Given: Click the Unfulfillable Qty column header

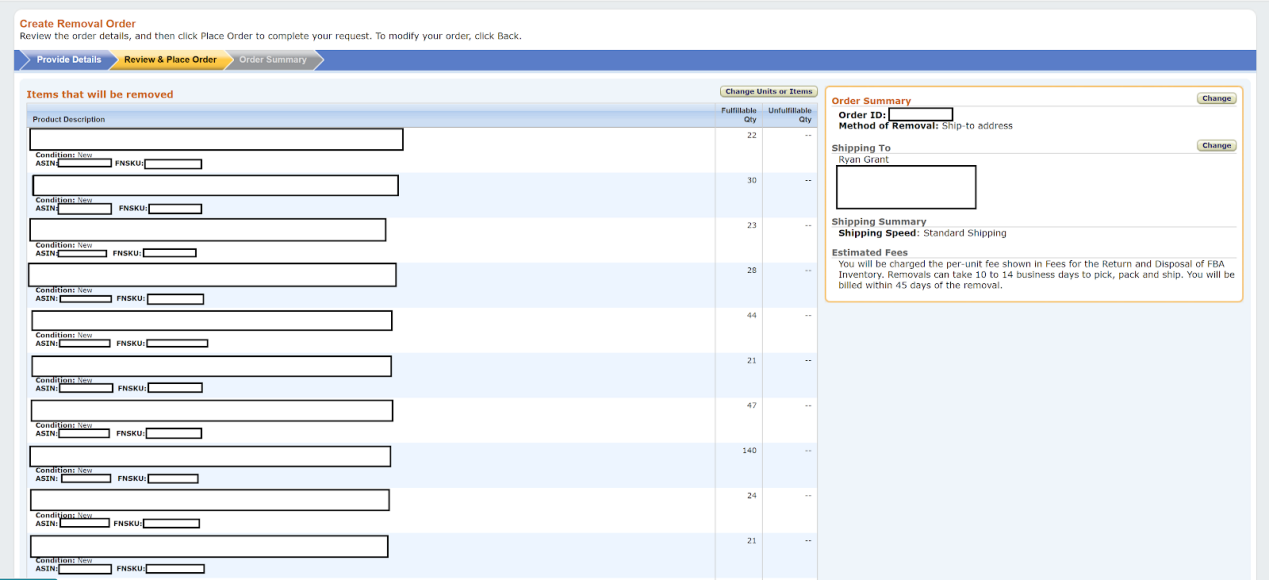Looking at the screenshot, I should pyautogui.click(x=789, y=115).
